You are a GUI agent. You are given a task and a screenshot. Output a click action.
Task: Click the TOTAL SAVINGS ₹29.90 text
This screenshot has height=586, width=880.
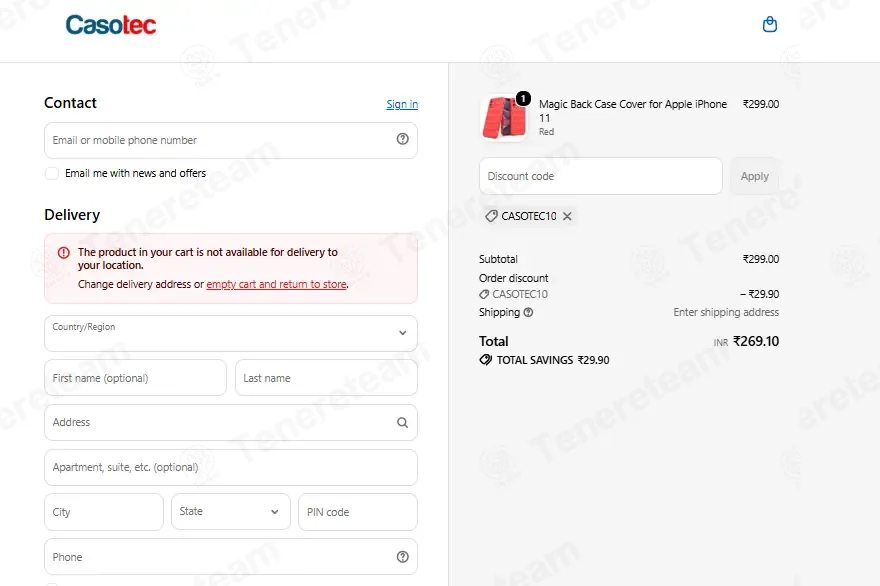click(x=553, y=360)
